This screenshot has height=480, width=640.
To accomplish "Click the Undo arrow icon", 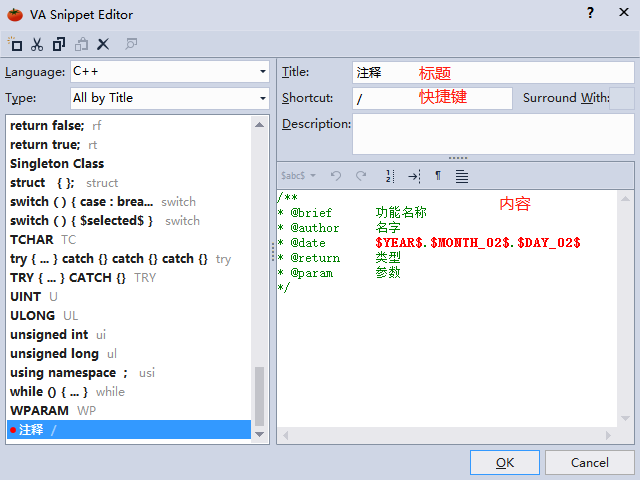I will tap(336, 176).
